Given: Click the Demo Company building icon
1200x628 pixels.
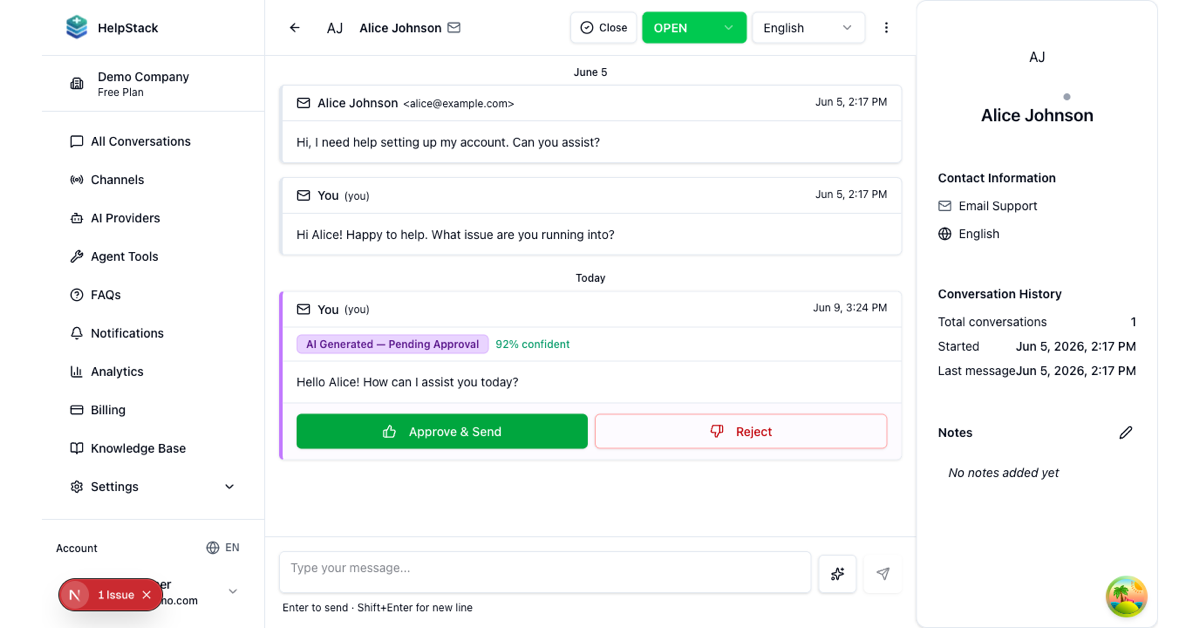Looking at the screenshot, I should [x=77, y=84].
